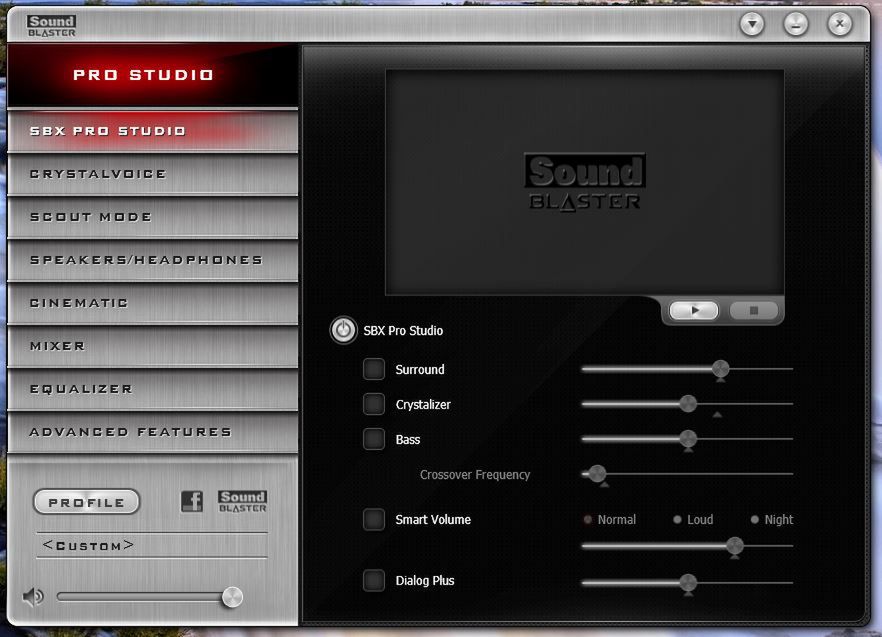Close the Sound Blaster control panel

(x=840, y=24)
